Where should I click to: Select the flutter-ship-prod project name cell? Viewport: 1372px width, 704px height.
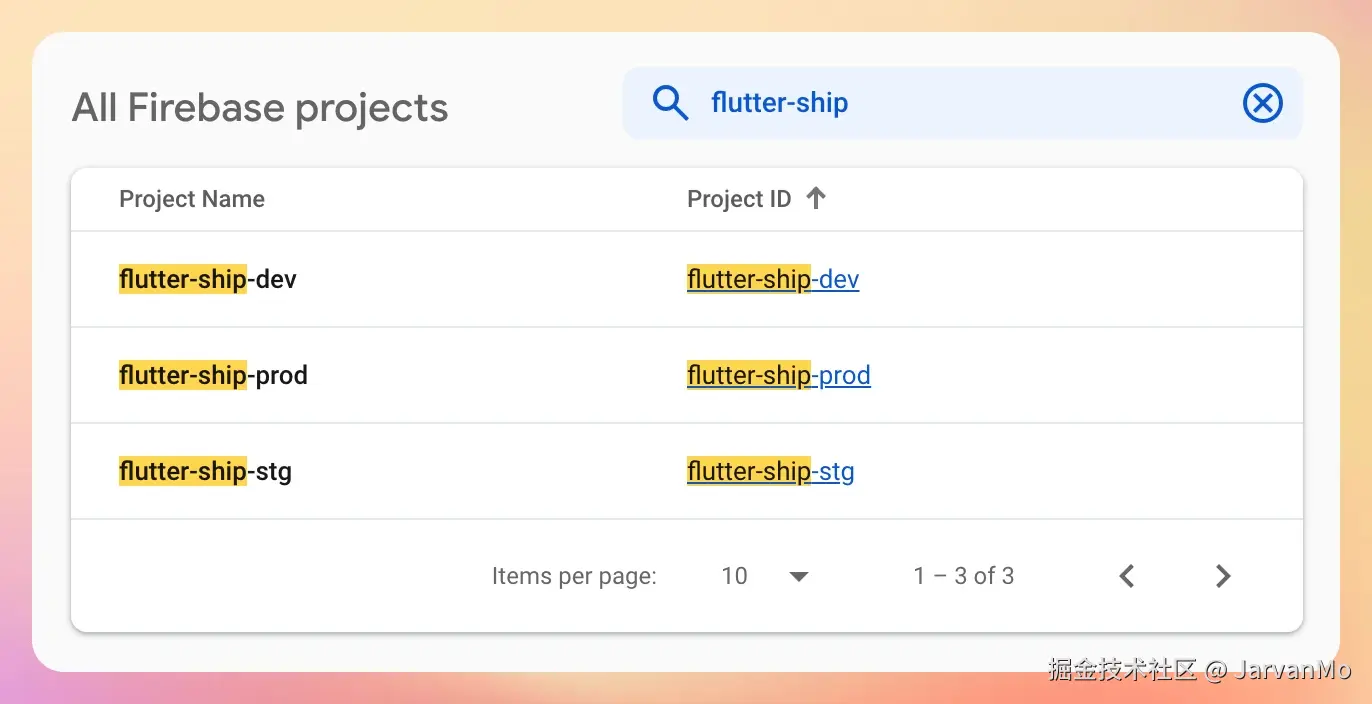click(x=213, y=375)
